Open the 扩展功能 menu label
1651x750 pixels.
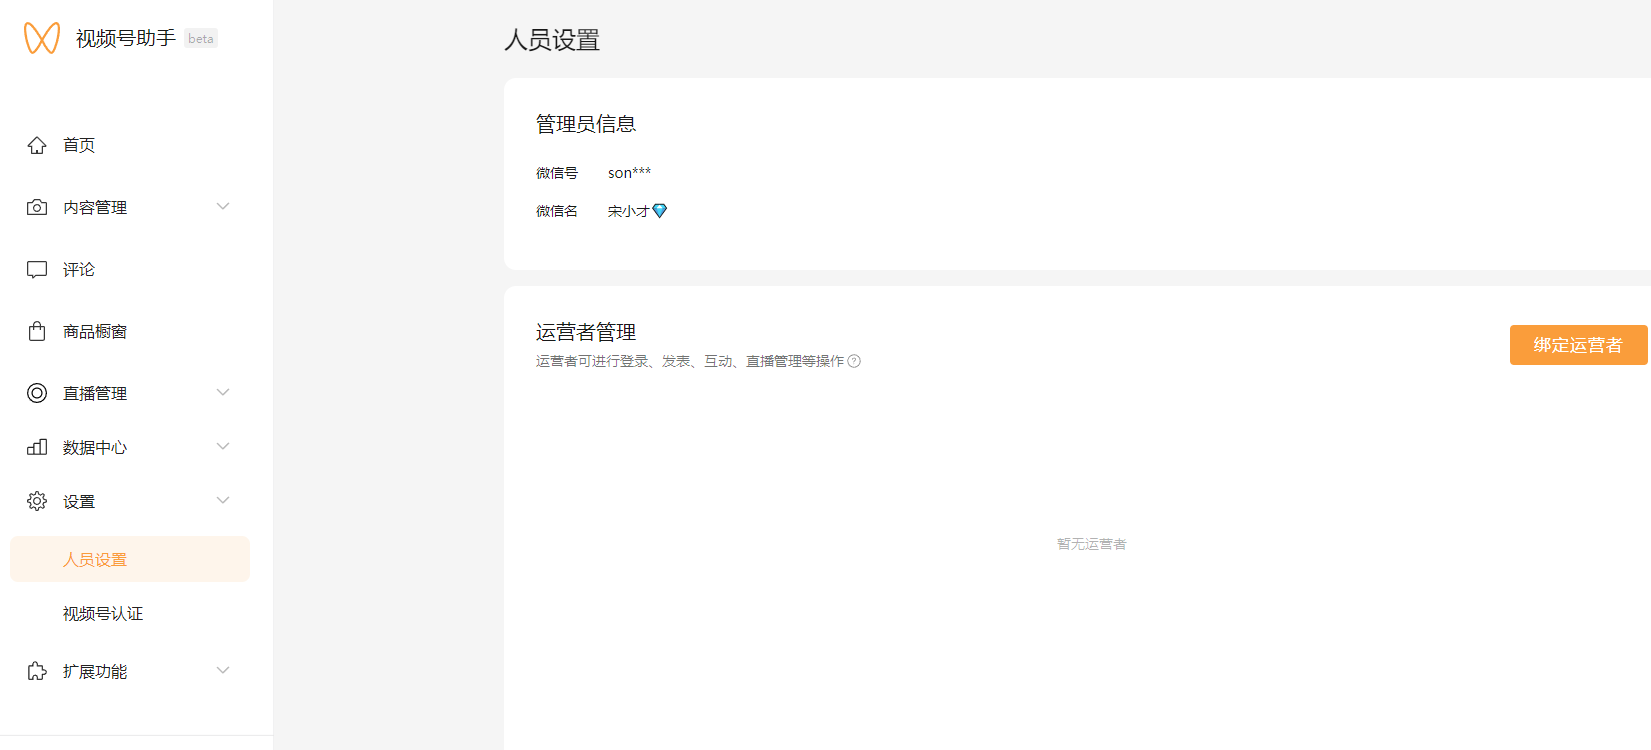pos(95,671)
